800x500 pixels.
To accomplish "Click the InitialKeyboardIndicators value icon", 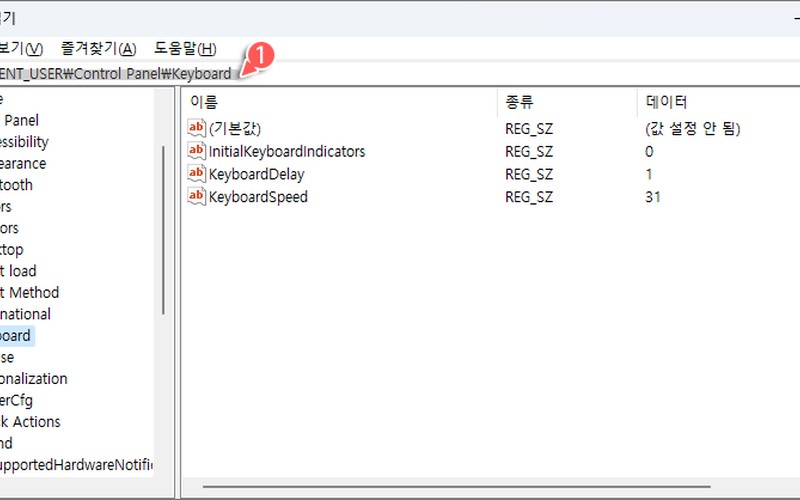I will (x=196, y=151).
